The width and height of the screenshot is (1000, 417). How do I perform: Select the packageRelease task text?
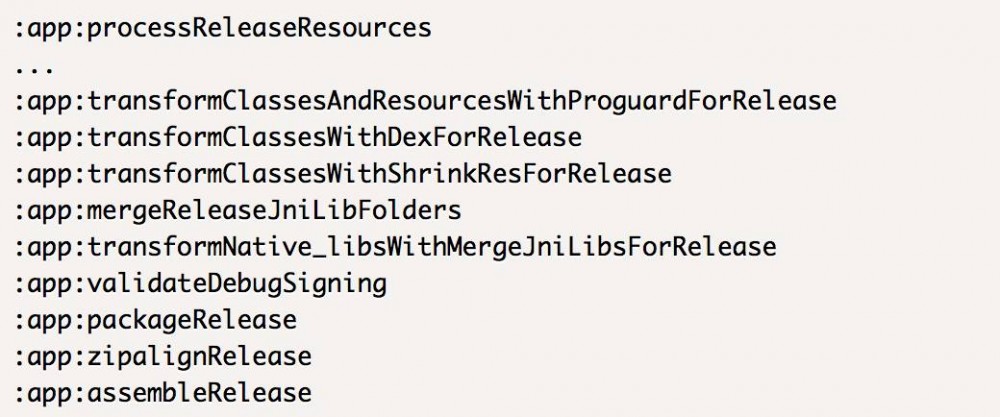[x=192, y=320]
